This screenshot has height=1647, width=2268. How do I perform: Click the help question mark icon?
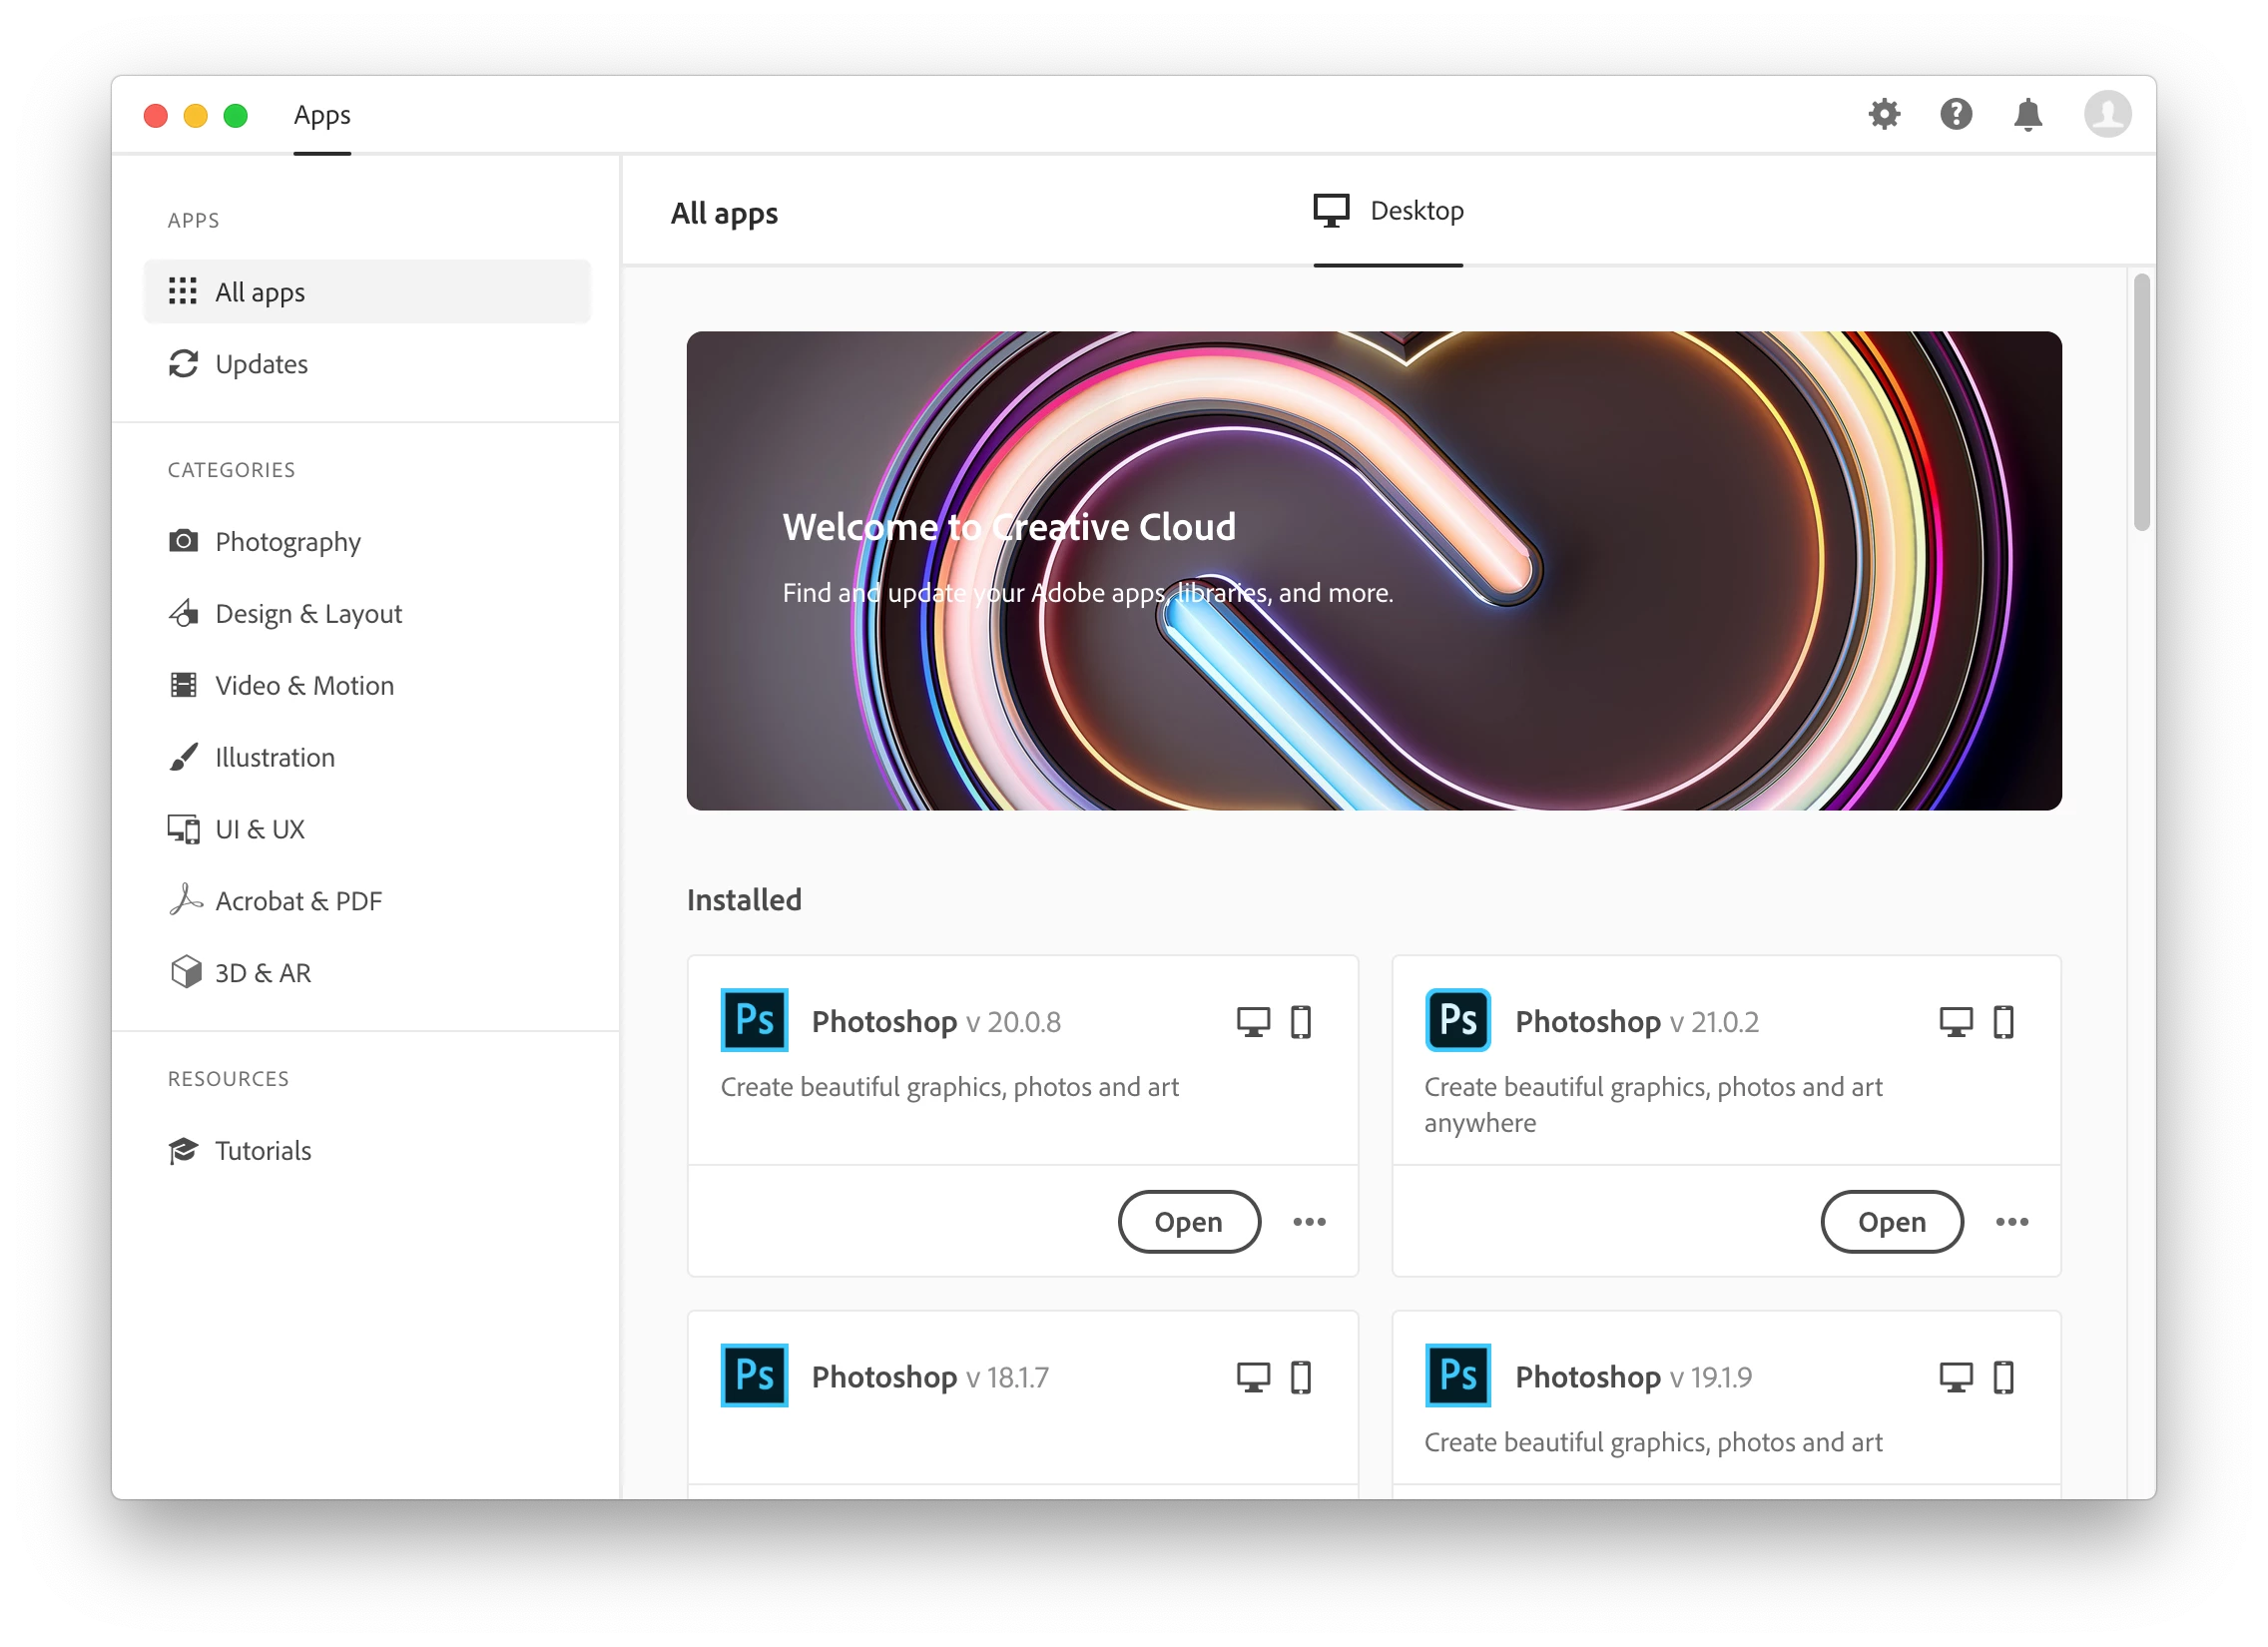click(1956, 114)
